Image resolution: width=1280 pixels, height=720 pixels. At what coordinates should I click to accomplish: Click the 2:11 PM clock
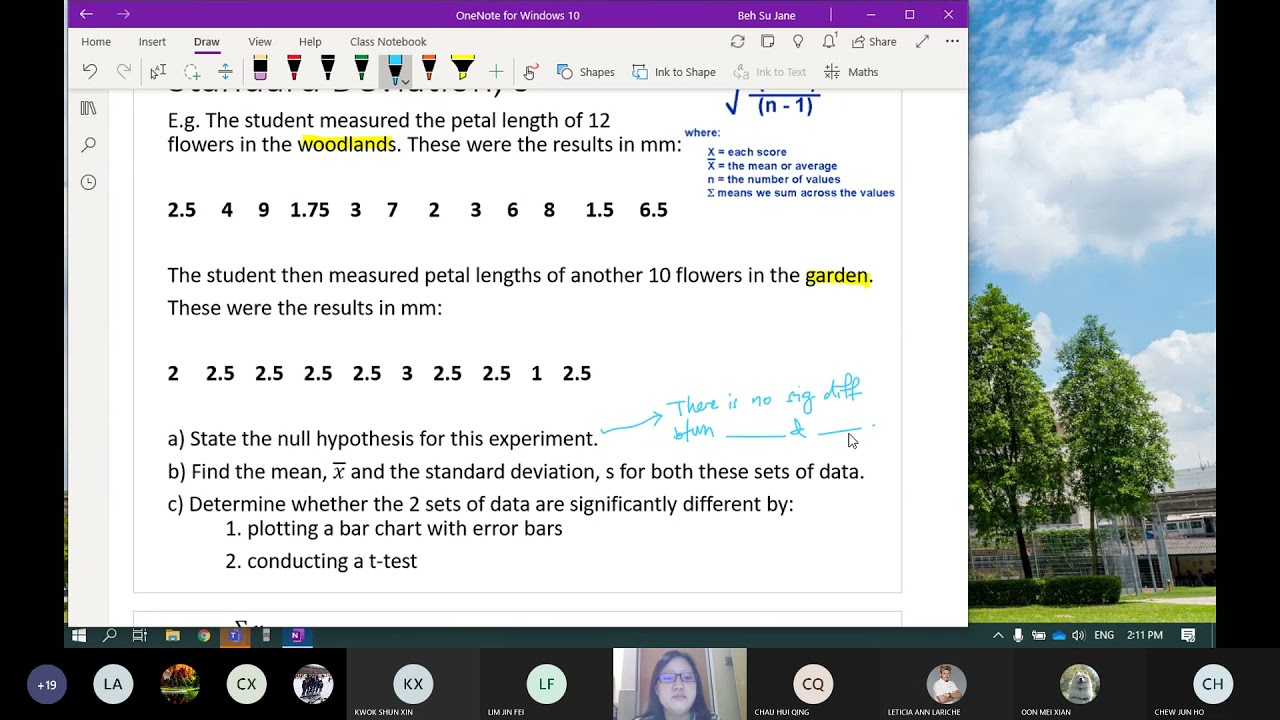[x=1145, y=635]
